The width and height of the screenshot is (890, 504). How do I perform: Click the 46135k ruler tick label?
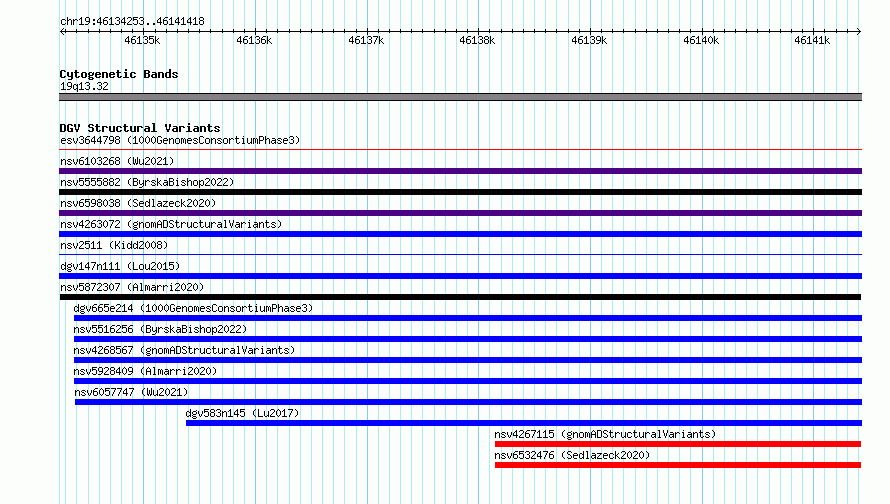tap(142, 40)
